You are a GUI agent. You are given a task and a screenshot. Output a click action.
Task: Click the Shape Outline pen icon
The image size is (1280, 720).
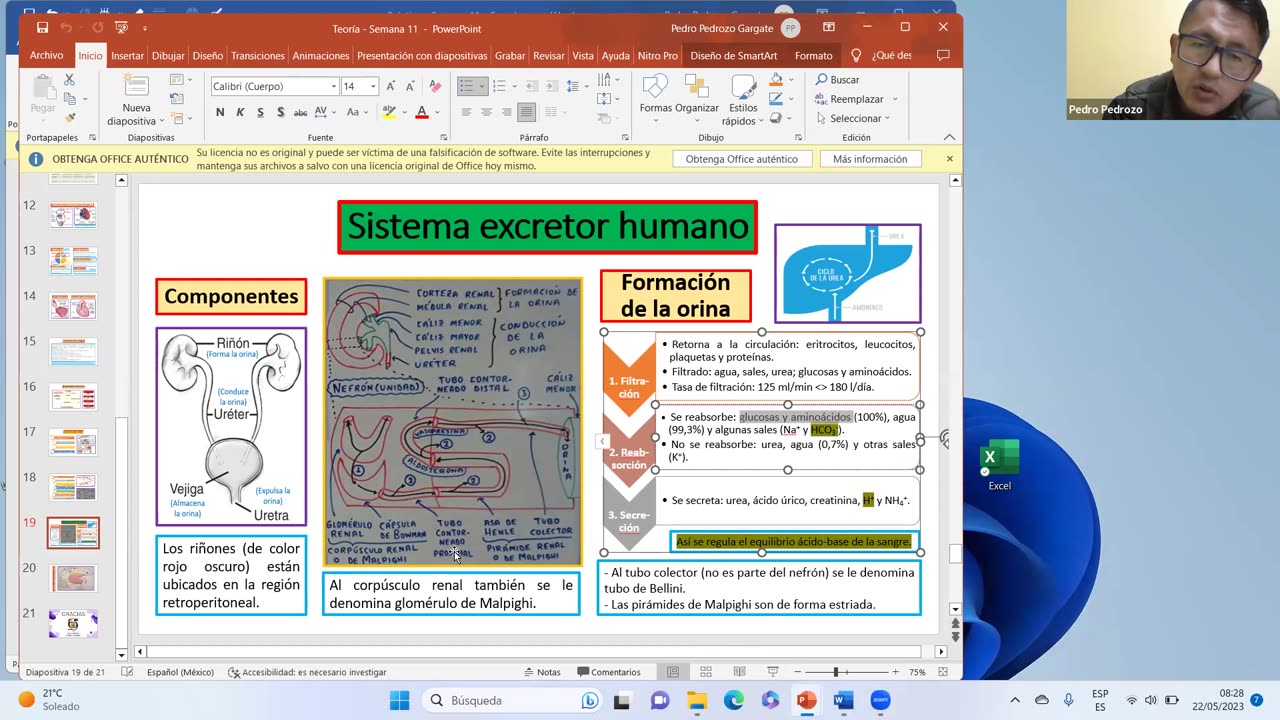pos(775,100)
